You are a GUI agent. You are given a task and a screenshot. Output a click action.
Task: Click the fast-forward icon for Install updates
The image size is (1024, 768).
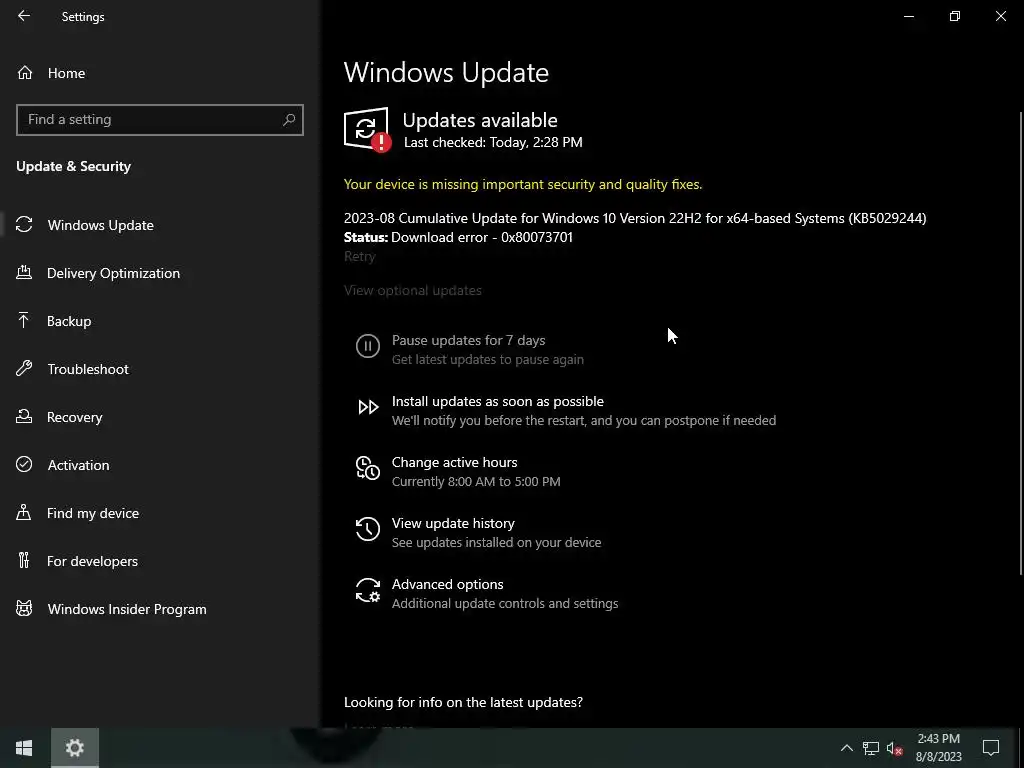[368, 408]
